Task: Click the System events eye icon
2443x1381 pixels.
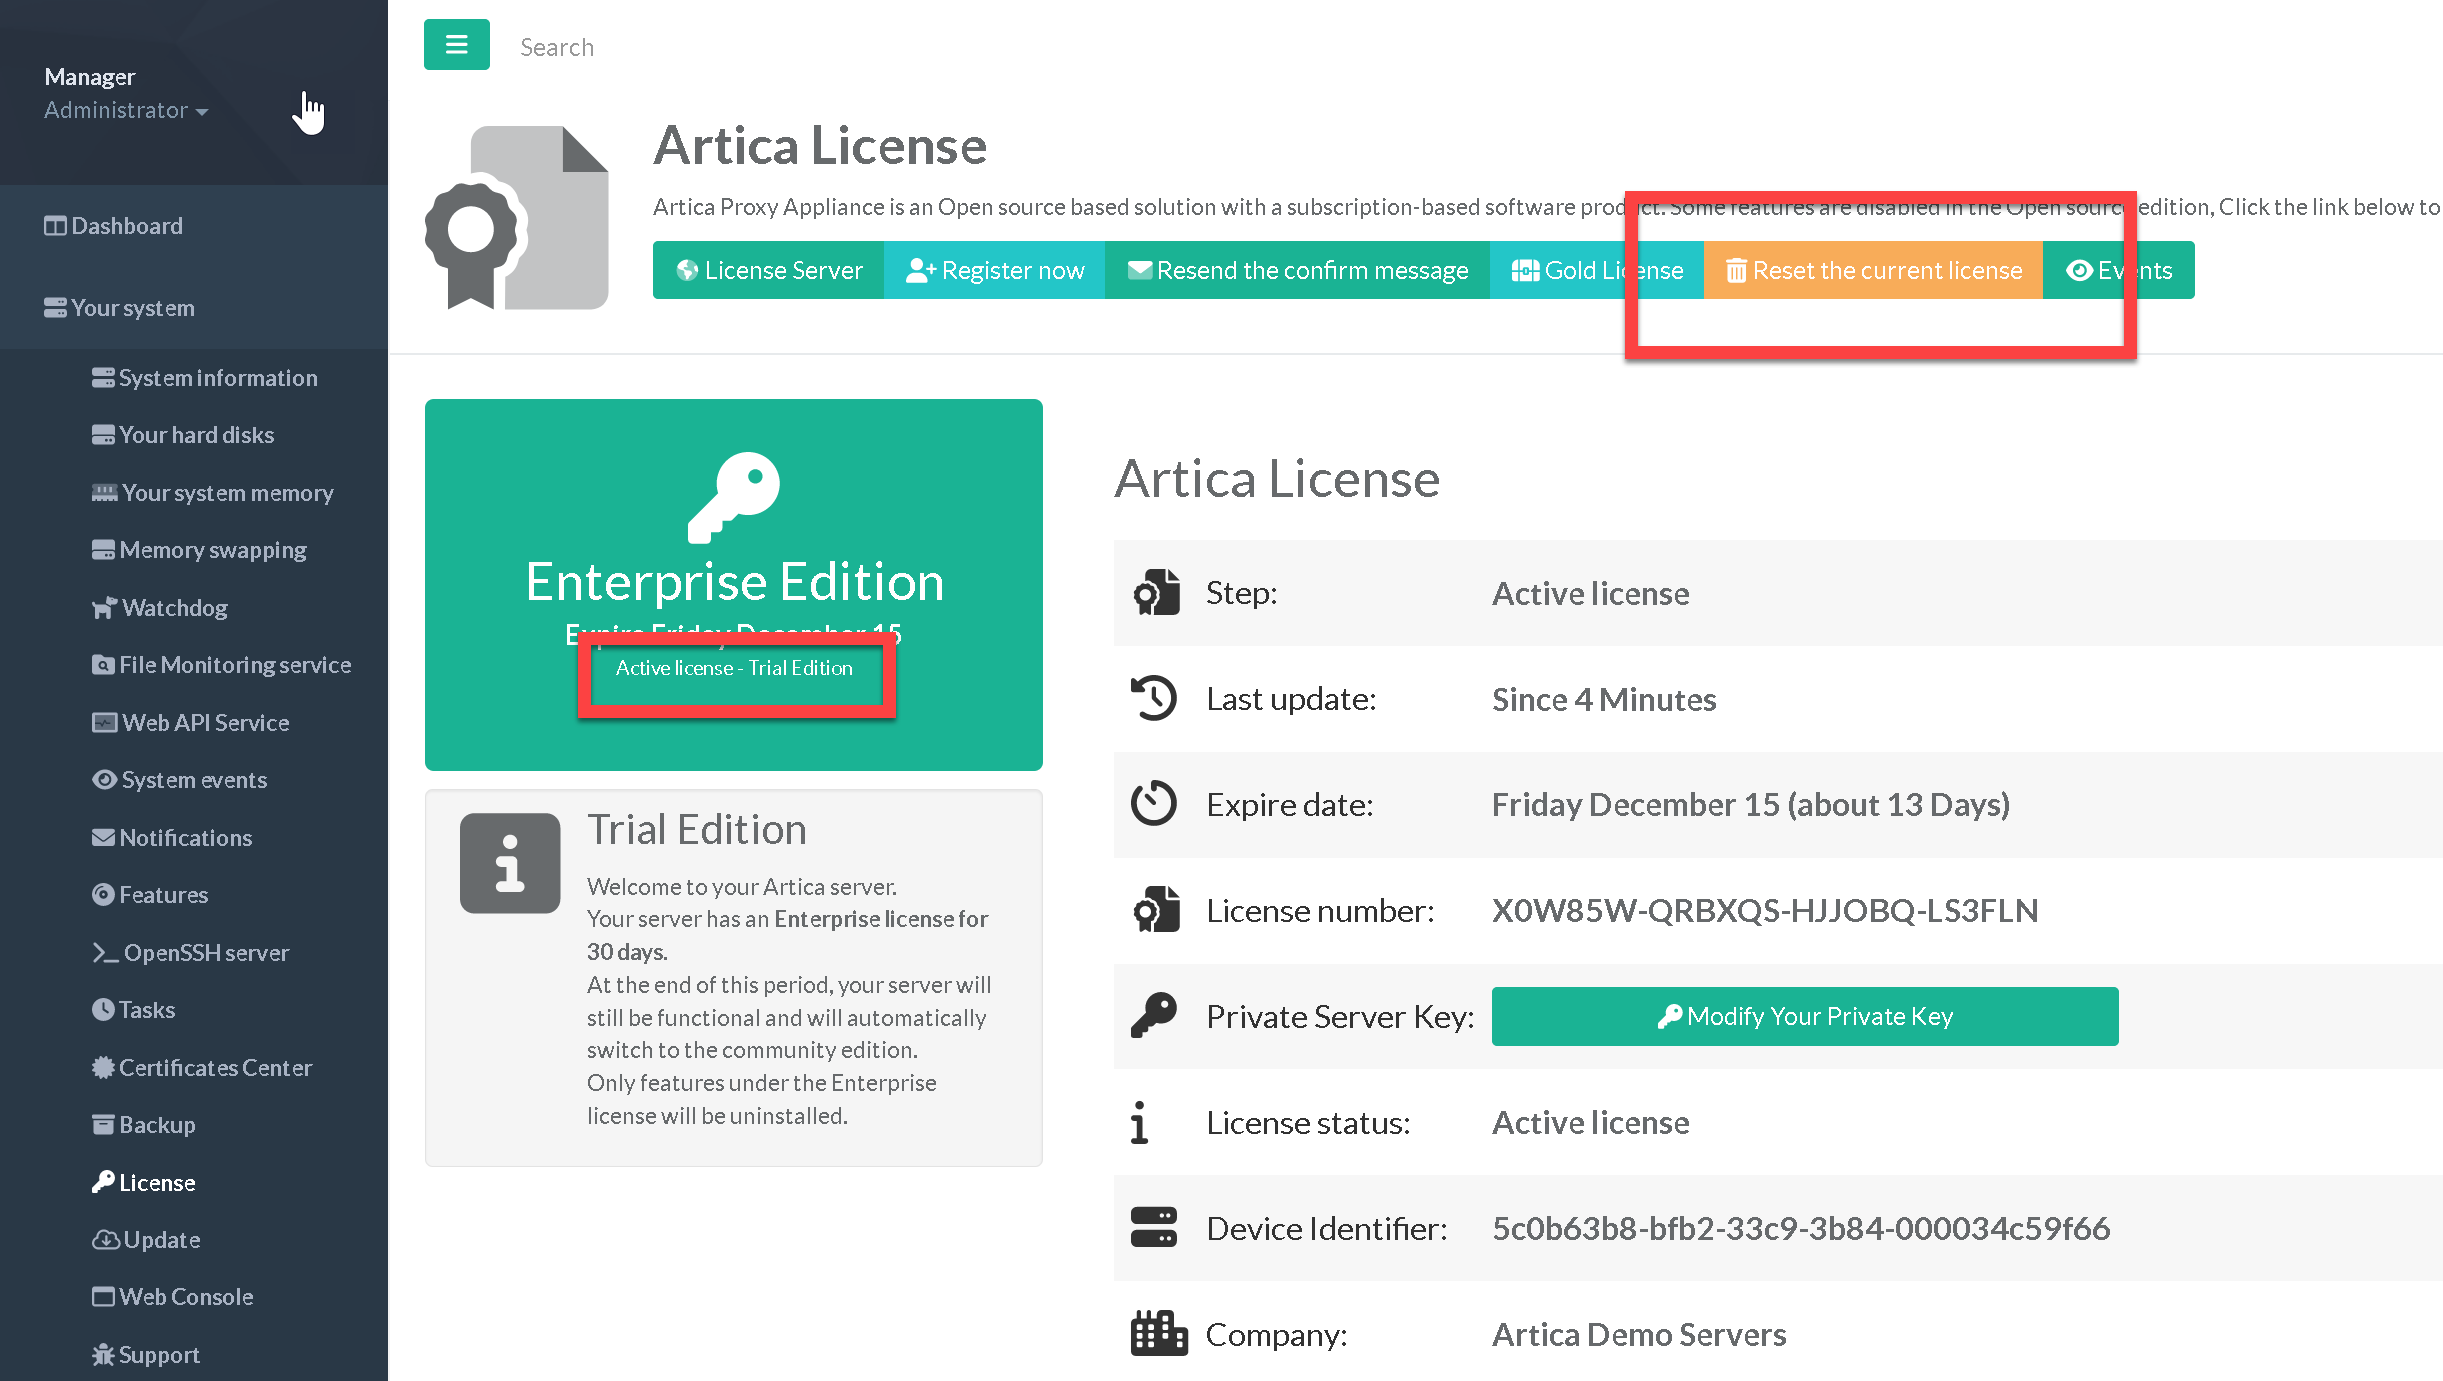Action: 104,780
